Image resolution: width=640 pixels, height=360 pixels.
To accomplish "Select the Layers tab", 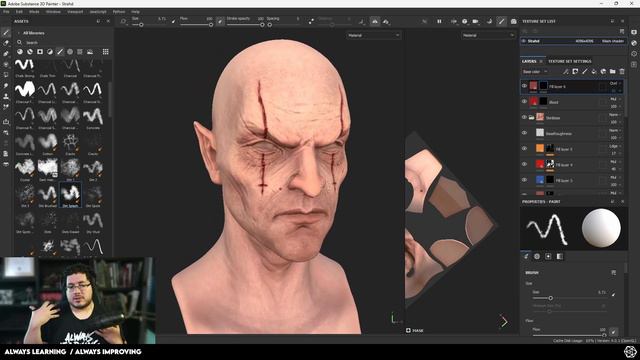I will 529,61.
